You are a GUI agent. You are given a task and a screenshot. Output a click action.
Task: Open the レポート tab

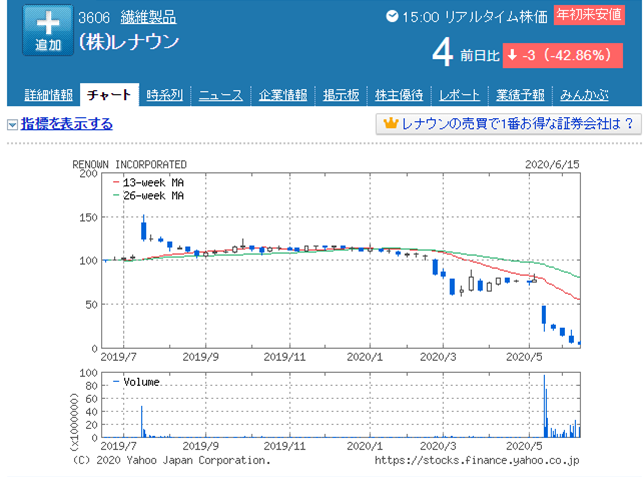[459, 95]
